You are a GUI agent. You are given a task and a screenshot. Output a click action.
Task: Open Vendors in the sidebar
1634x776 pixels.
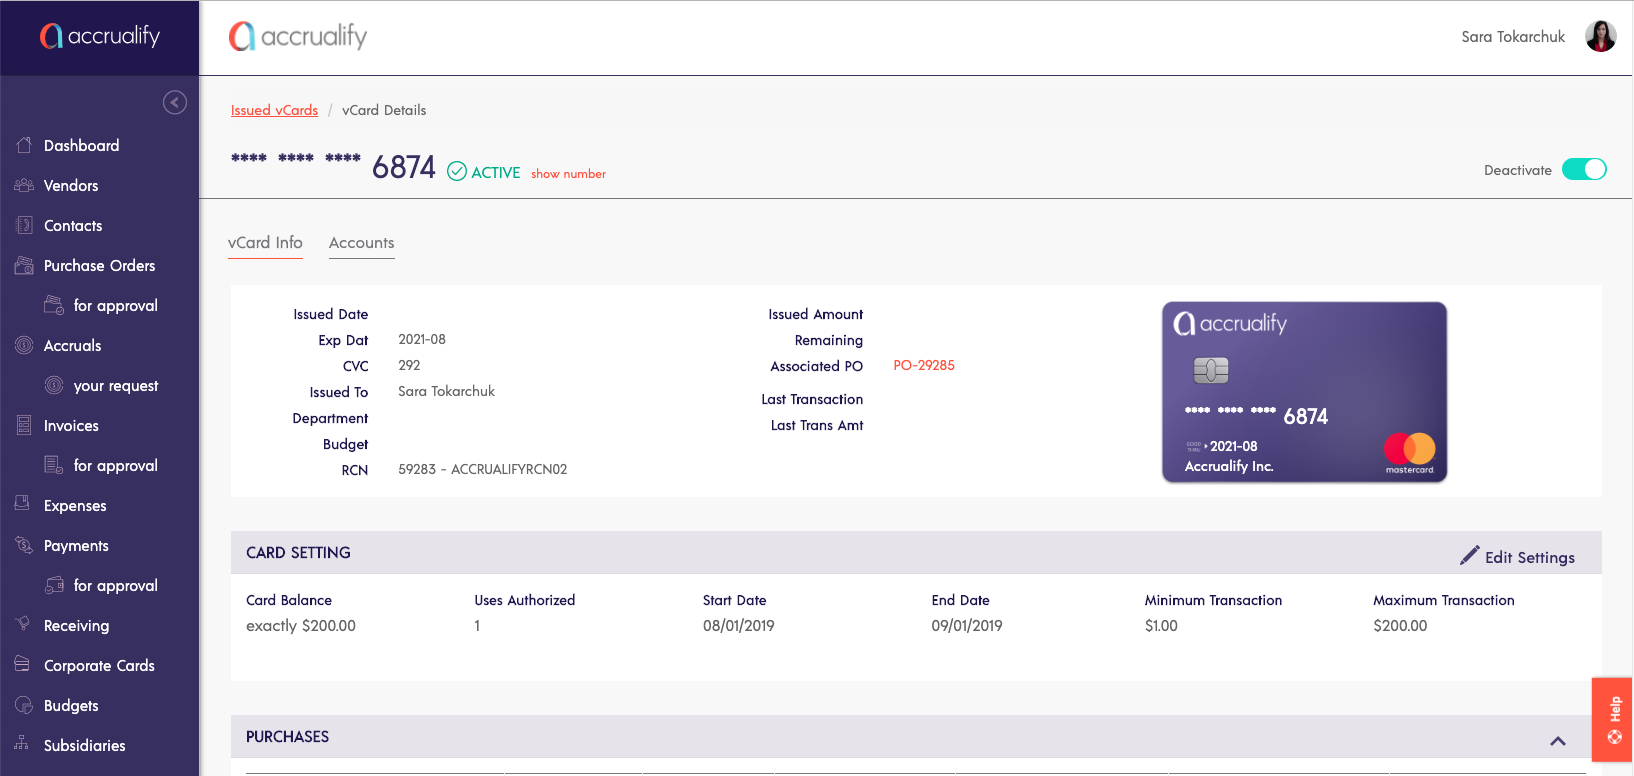(71, 185)
